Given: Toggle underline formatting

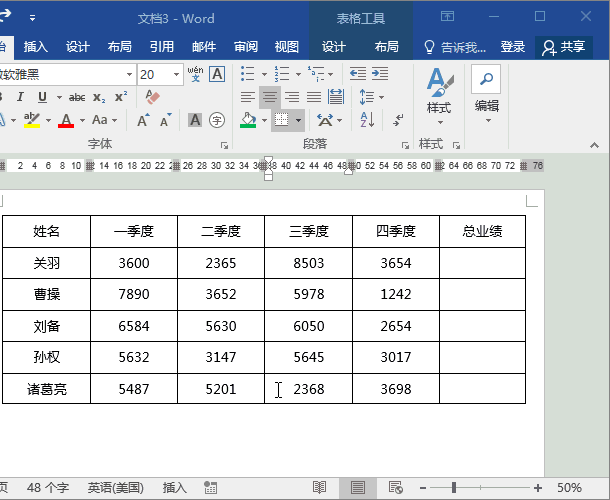Looking at the screenshot, I should click(42, 97).
